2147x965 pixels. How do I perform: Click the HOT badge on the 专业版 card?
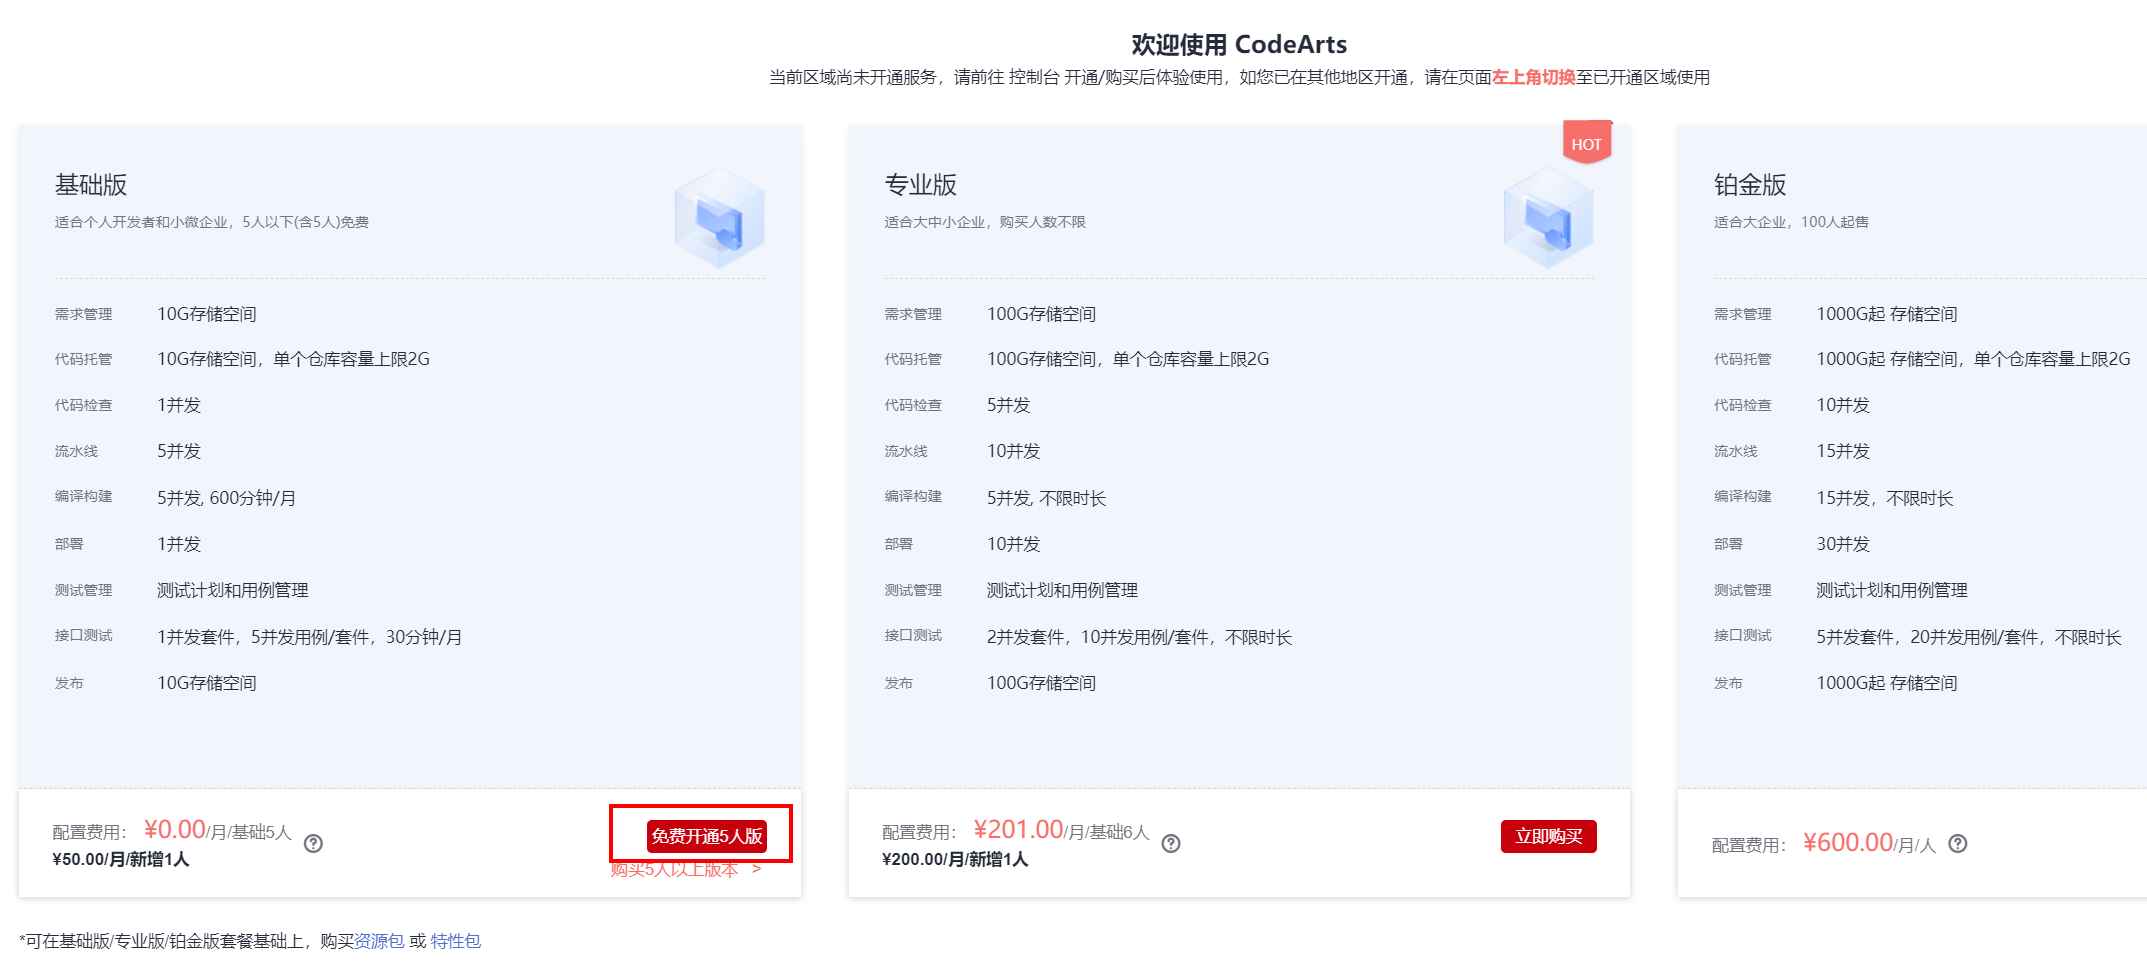click(x=1587, y=143)
